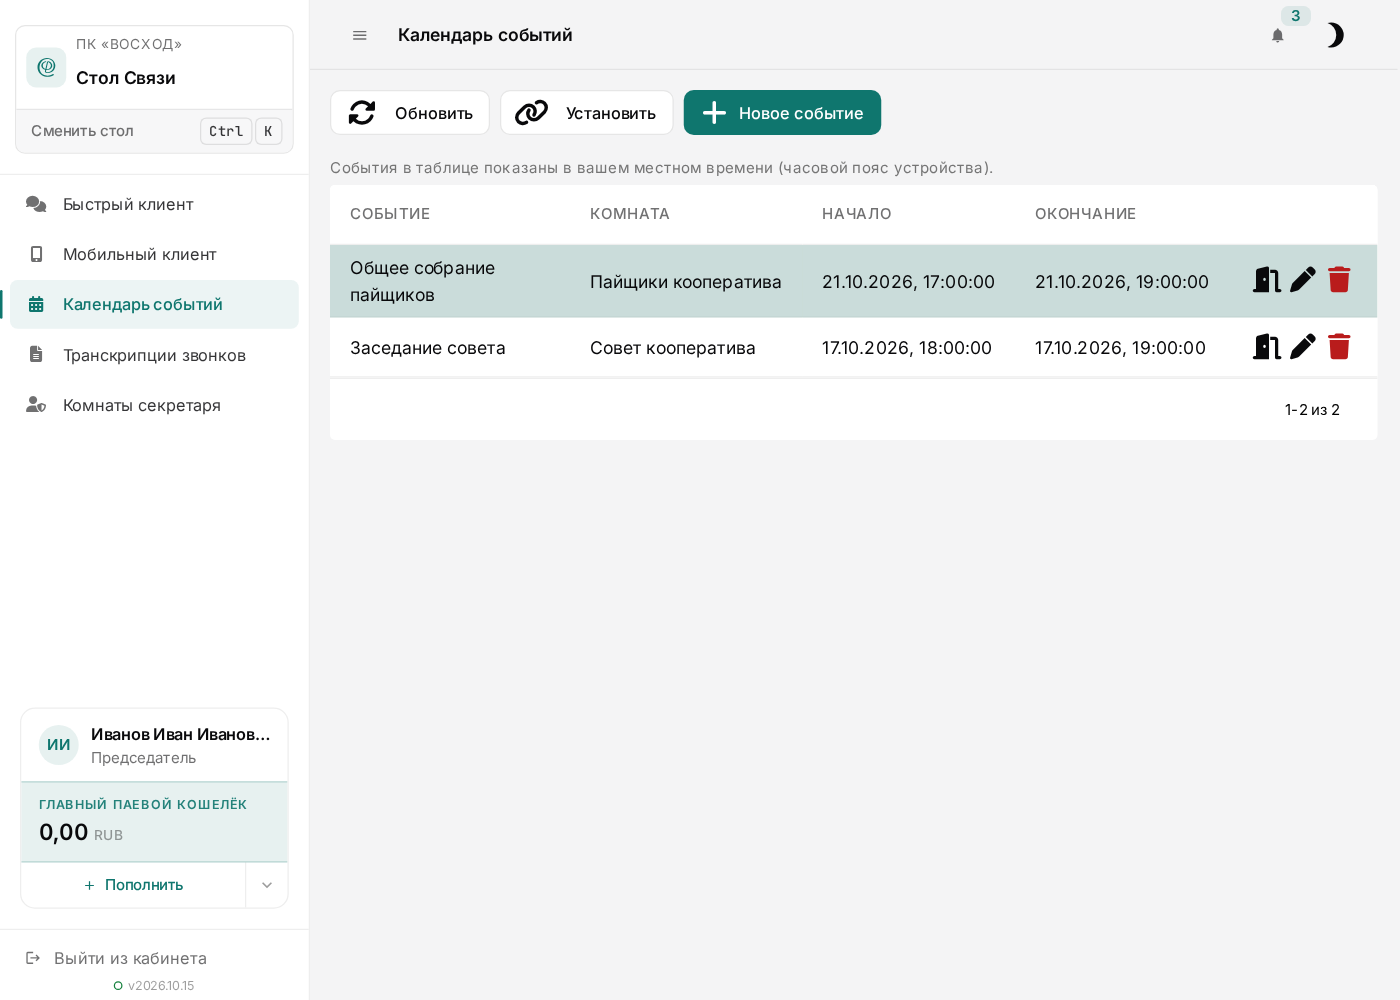Viewport: 1400px width, 1000px height.
Task: Click the Обновить refresh button
Action: tap(410, 113)
